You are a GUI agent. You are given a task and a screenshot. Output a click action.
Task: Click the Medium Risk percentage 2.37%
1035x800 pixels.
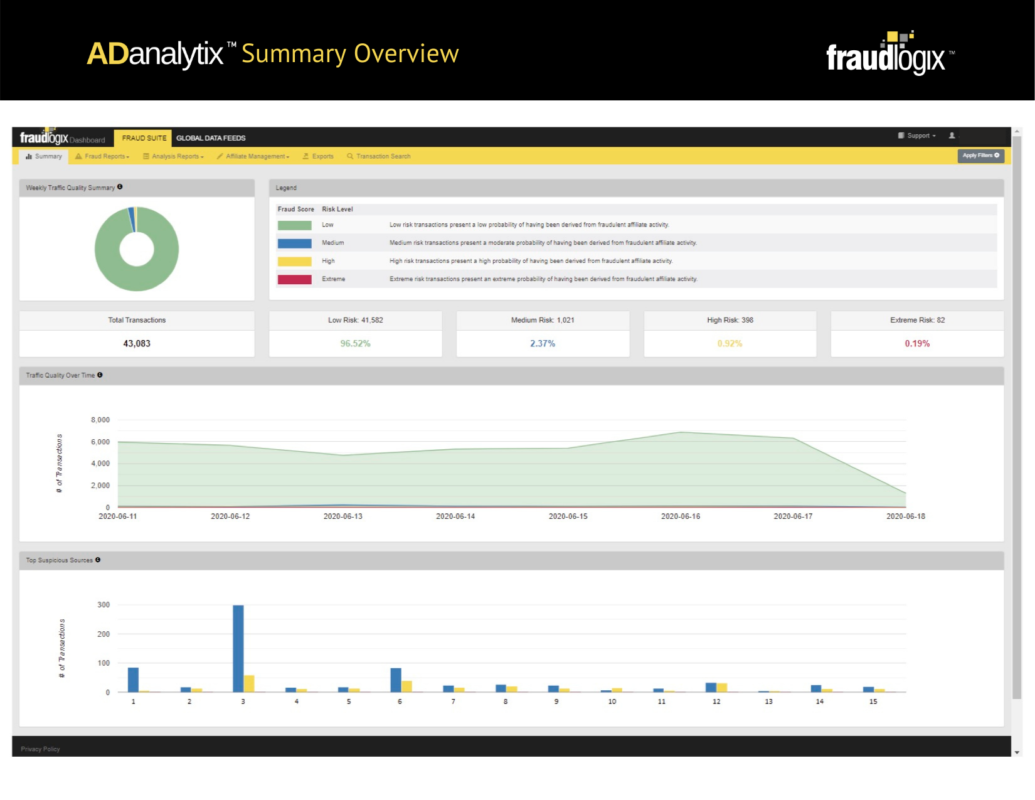(543, 344)
